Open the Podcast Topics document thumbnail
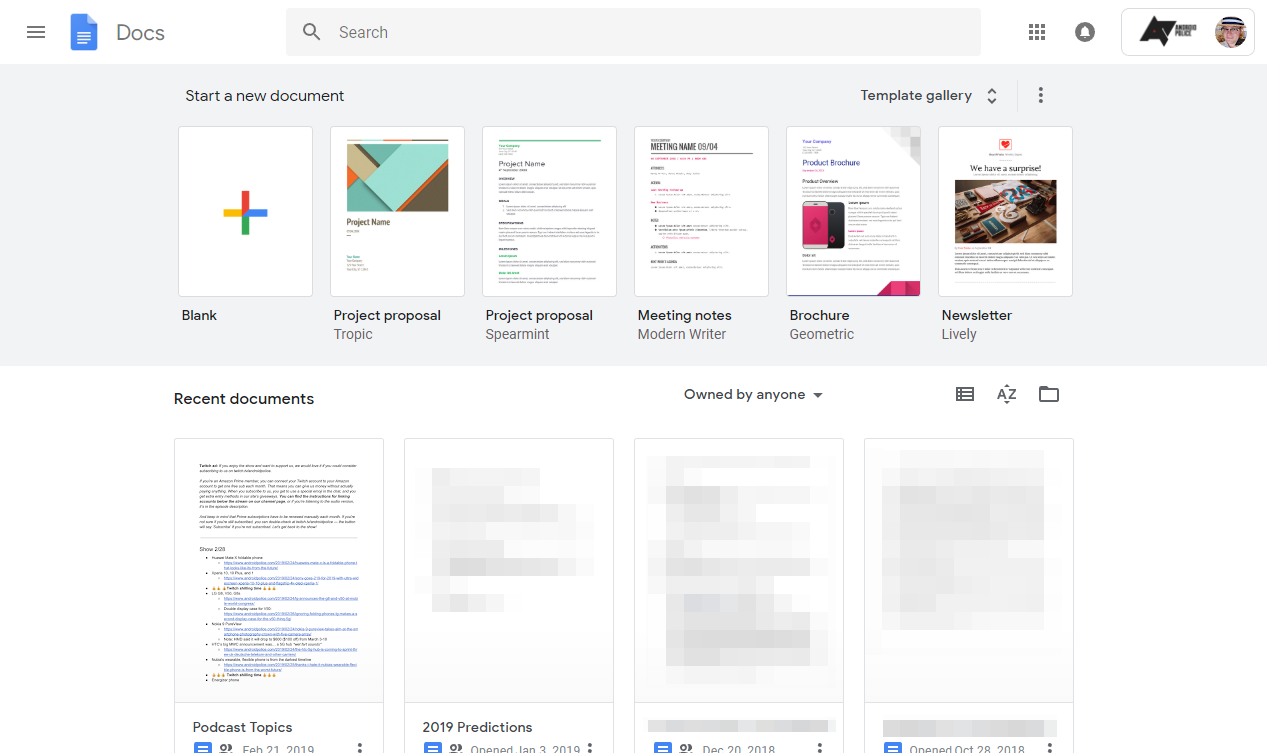The image size is (1270, 753). pos(279,568)
